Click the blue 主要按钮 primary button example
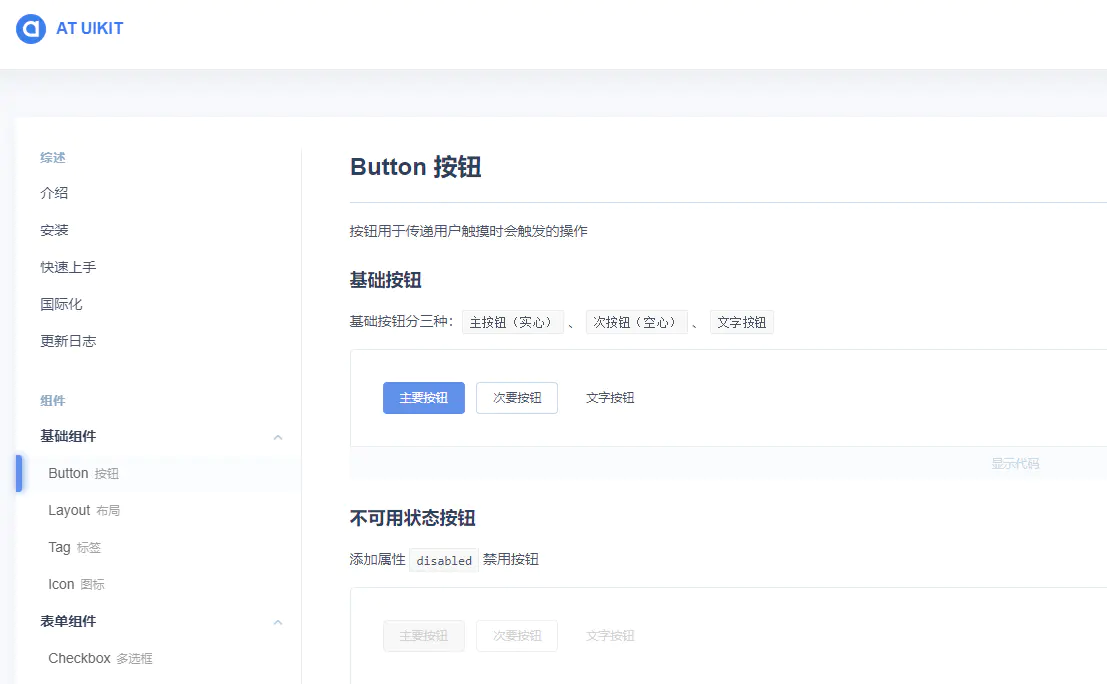Viewport: 1107px width, 684px height. 423,397
